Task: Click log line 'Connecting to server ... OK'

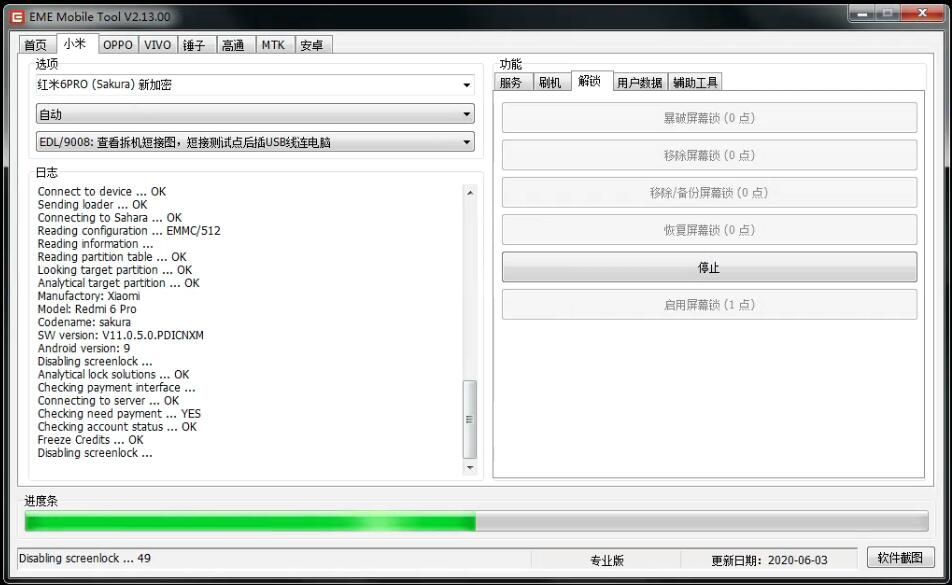Action: [x=108, y=401]
